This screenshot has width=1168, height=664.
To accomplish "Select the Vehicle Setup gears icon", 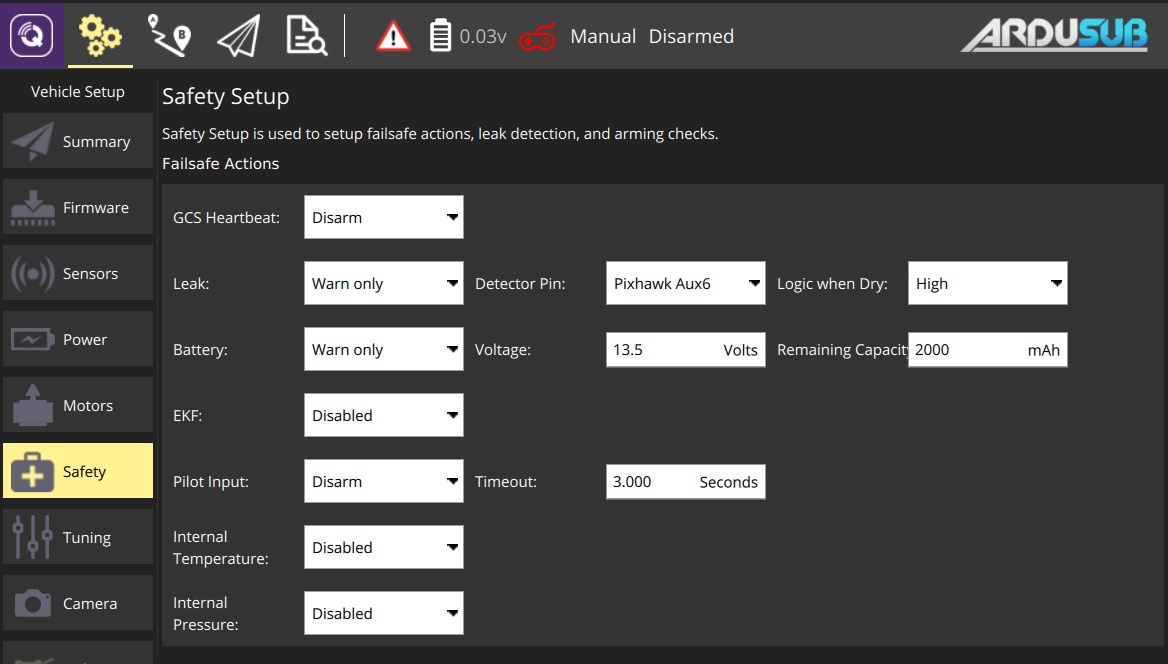I will [100, 36].
